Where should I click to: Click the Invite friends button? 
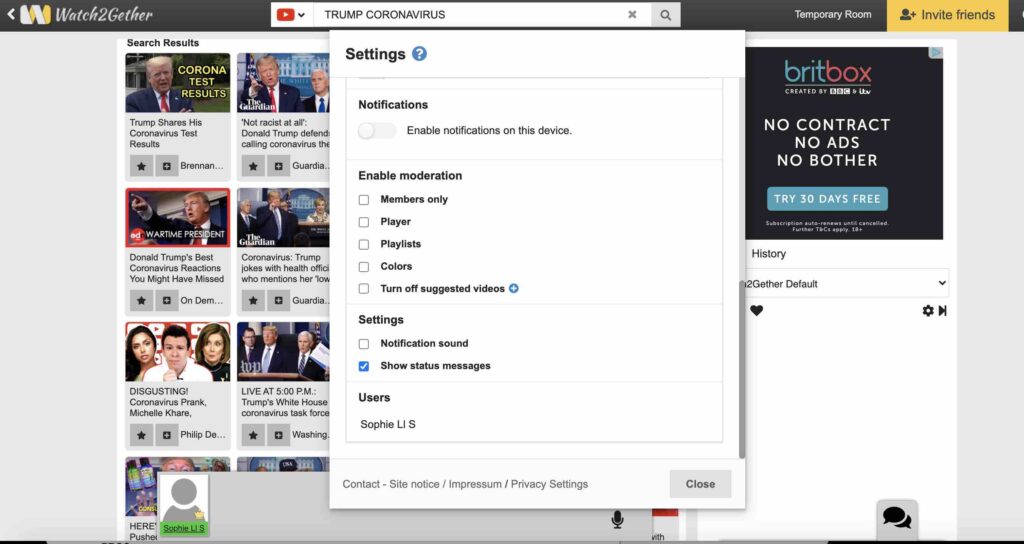click(947, 15)
